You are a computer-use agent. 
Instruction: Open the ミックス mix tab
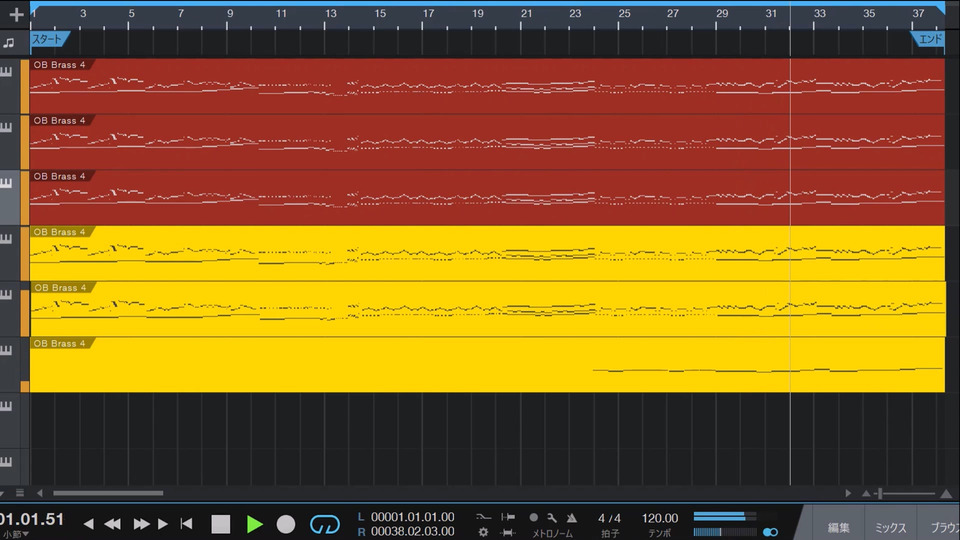click(890, 527)
